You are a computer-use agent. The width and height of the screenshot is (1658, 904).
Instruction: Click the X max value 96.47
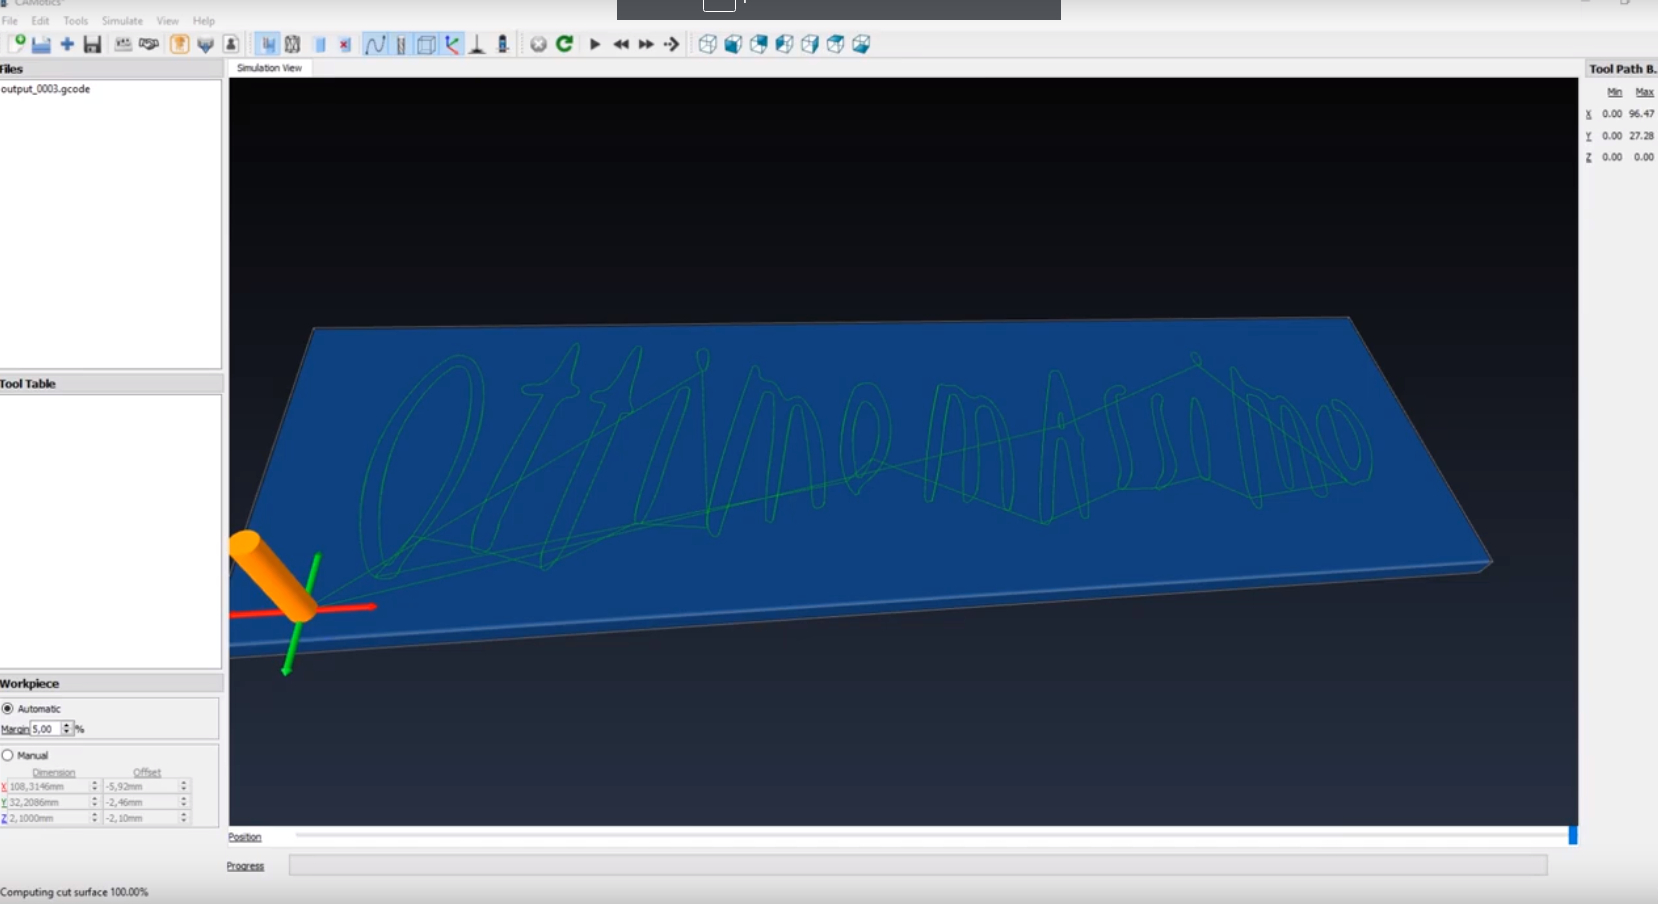pyautogui.click(x=1641, y=114)
